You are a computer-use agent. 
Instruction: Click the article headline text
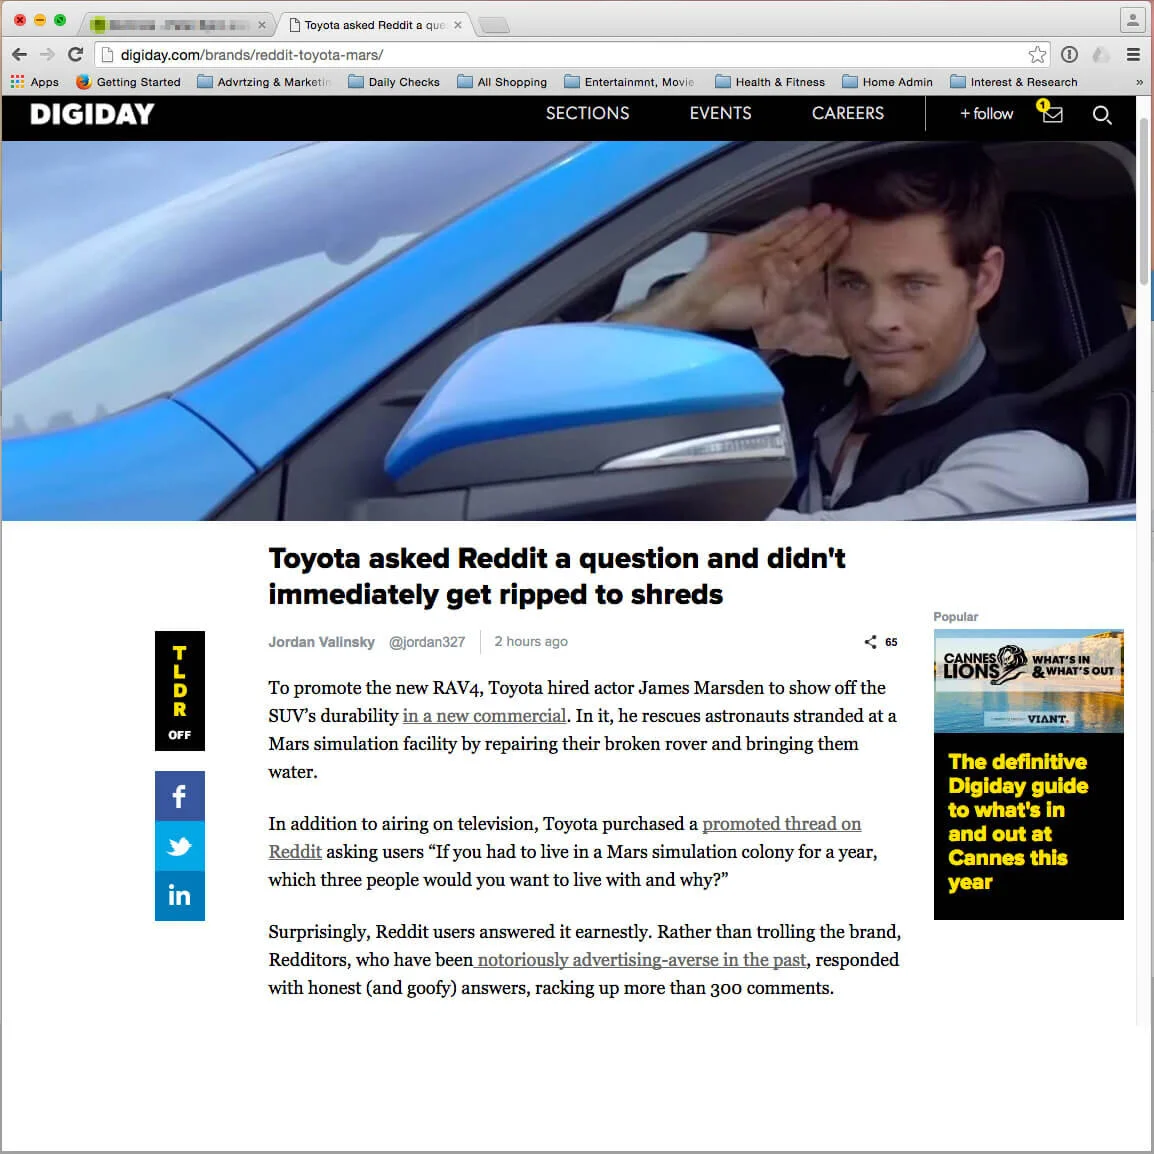click(x=556, y=576)
